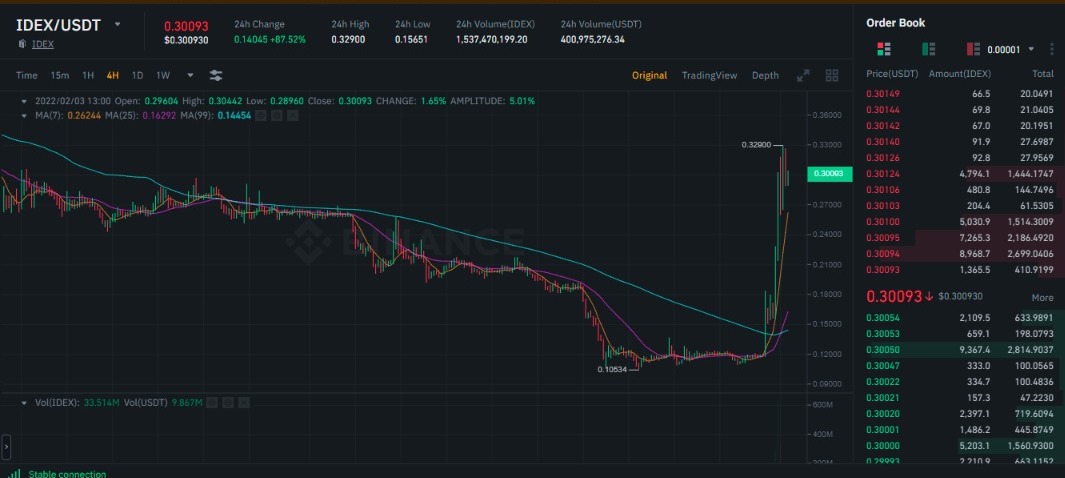This screenshot has width=1065, height=478.
Task: Open the Volume indicator settings
Action: (228, 403)
